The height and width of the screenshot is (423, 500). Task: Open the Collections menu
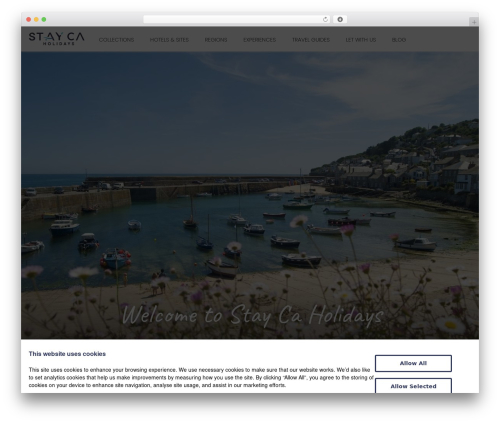click(116, 40)
